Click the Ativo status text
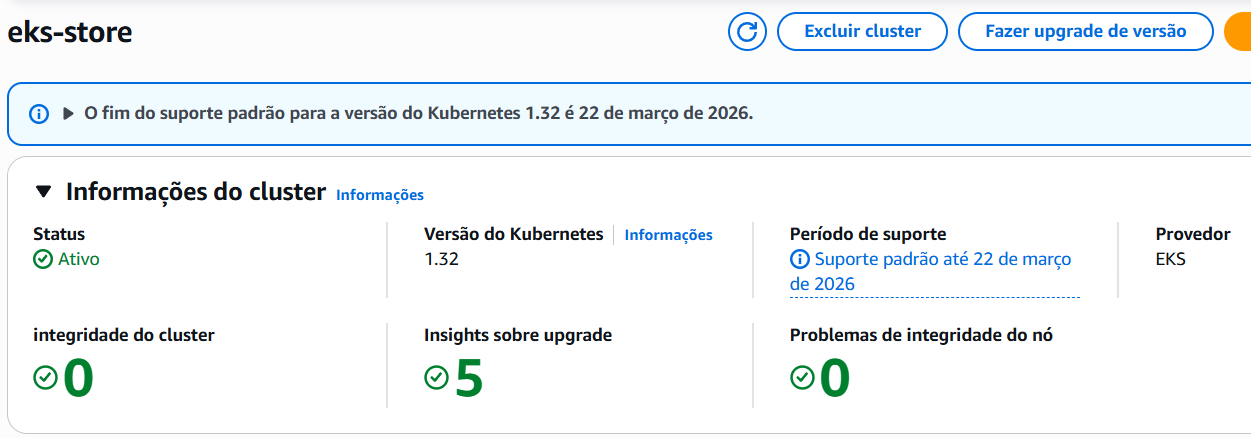This screenshot has height=438, width=1251. pyautogui.click(x=78, y=260)
